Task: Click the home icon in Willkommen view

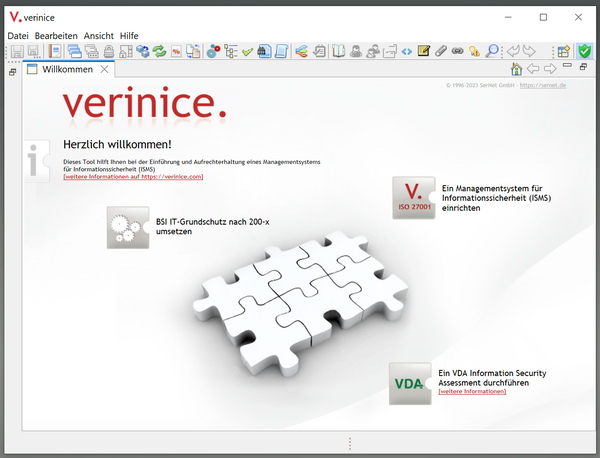Action: [x=516, y=69]
